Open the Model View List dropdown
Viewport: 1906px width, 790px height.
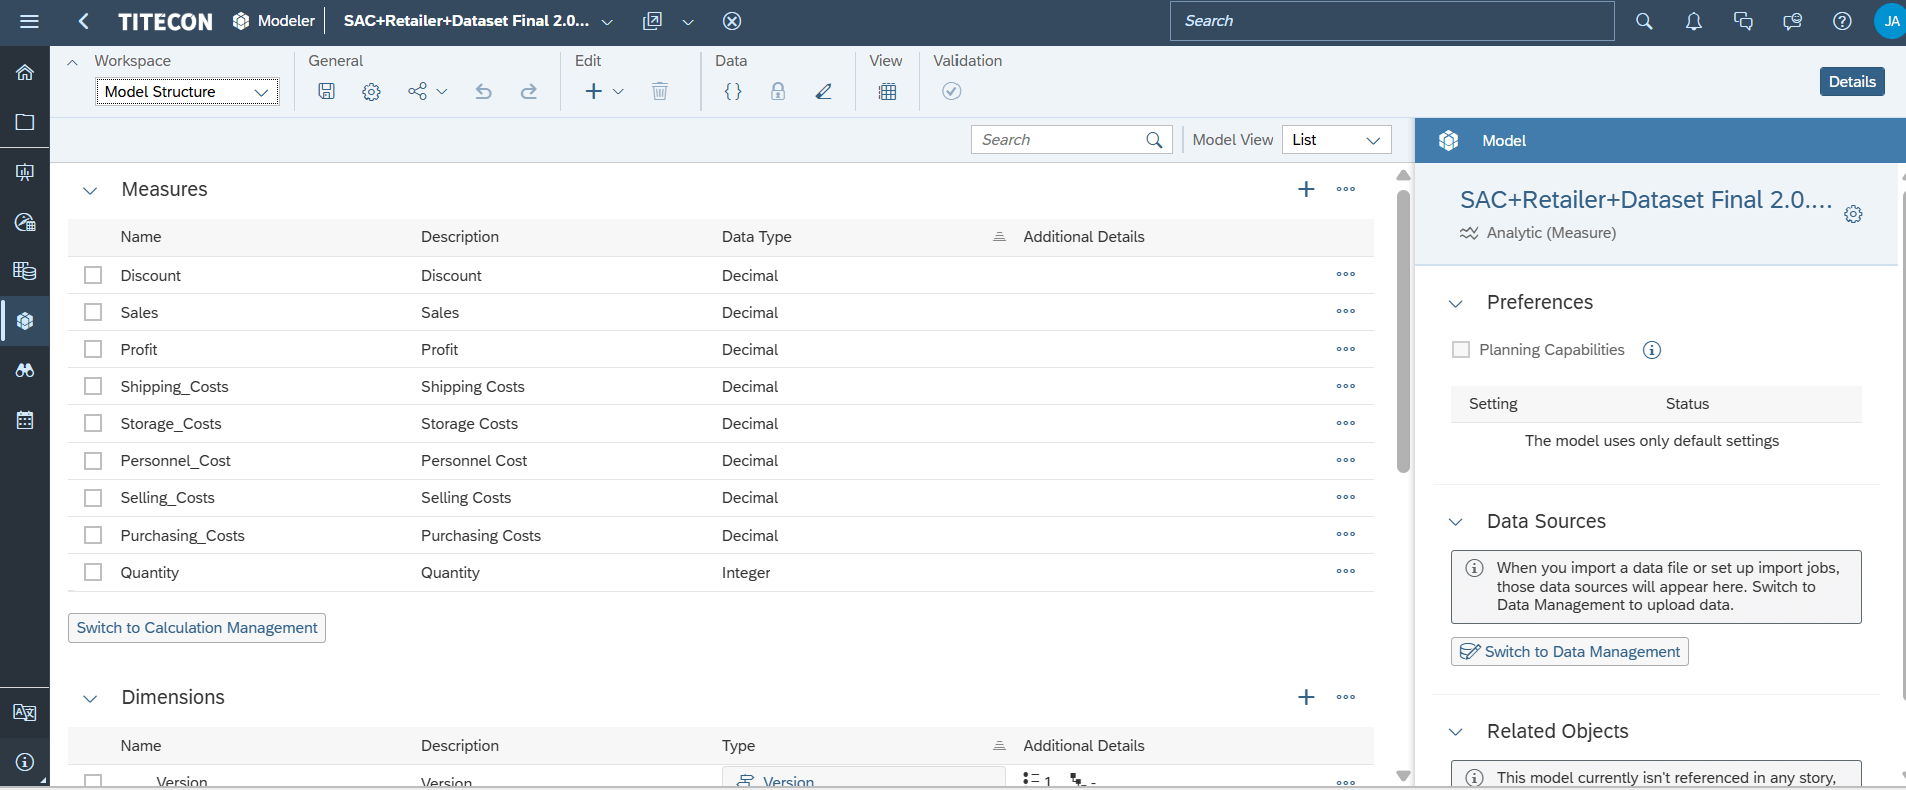pyautogui.click(x=1336, y=140)
